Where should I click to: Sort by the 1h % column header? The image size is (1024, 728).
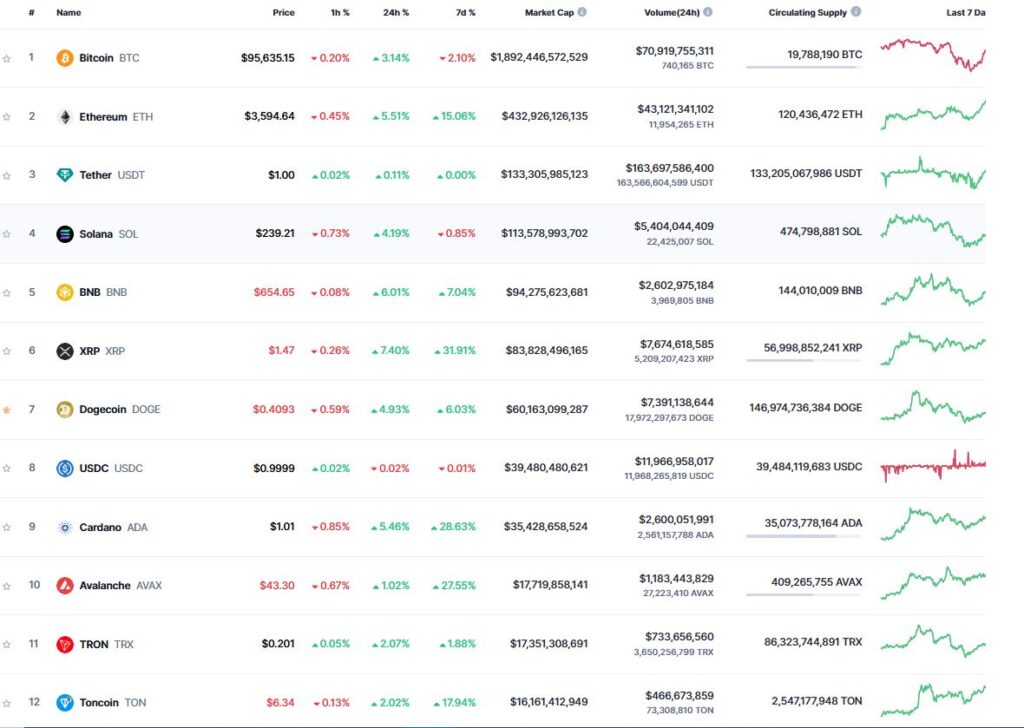340,12
